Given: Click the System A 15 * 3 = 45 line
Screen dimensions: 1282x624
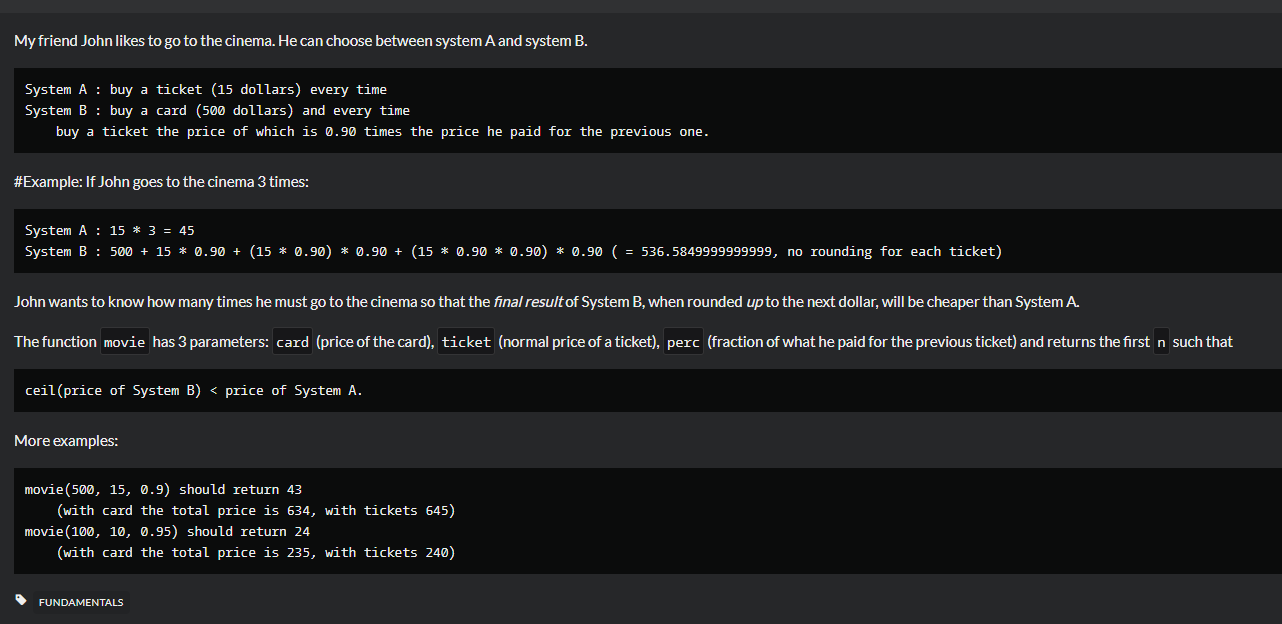Looking at the screenshot, I should (110, 230).
